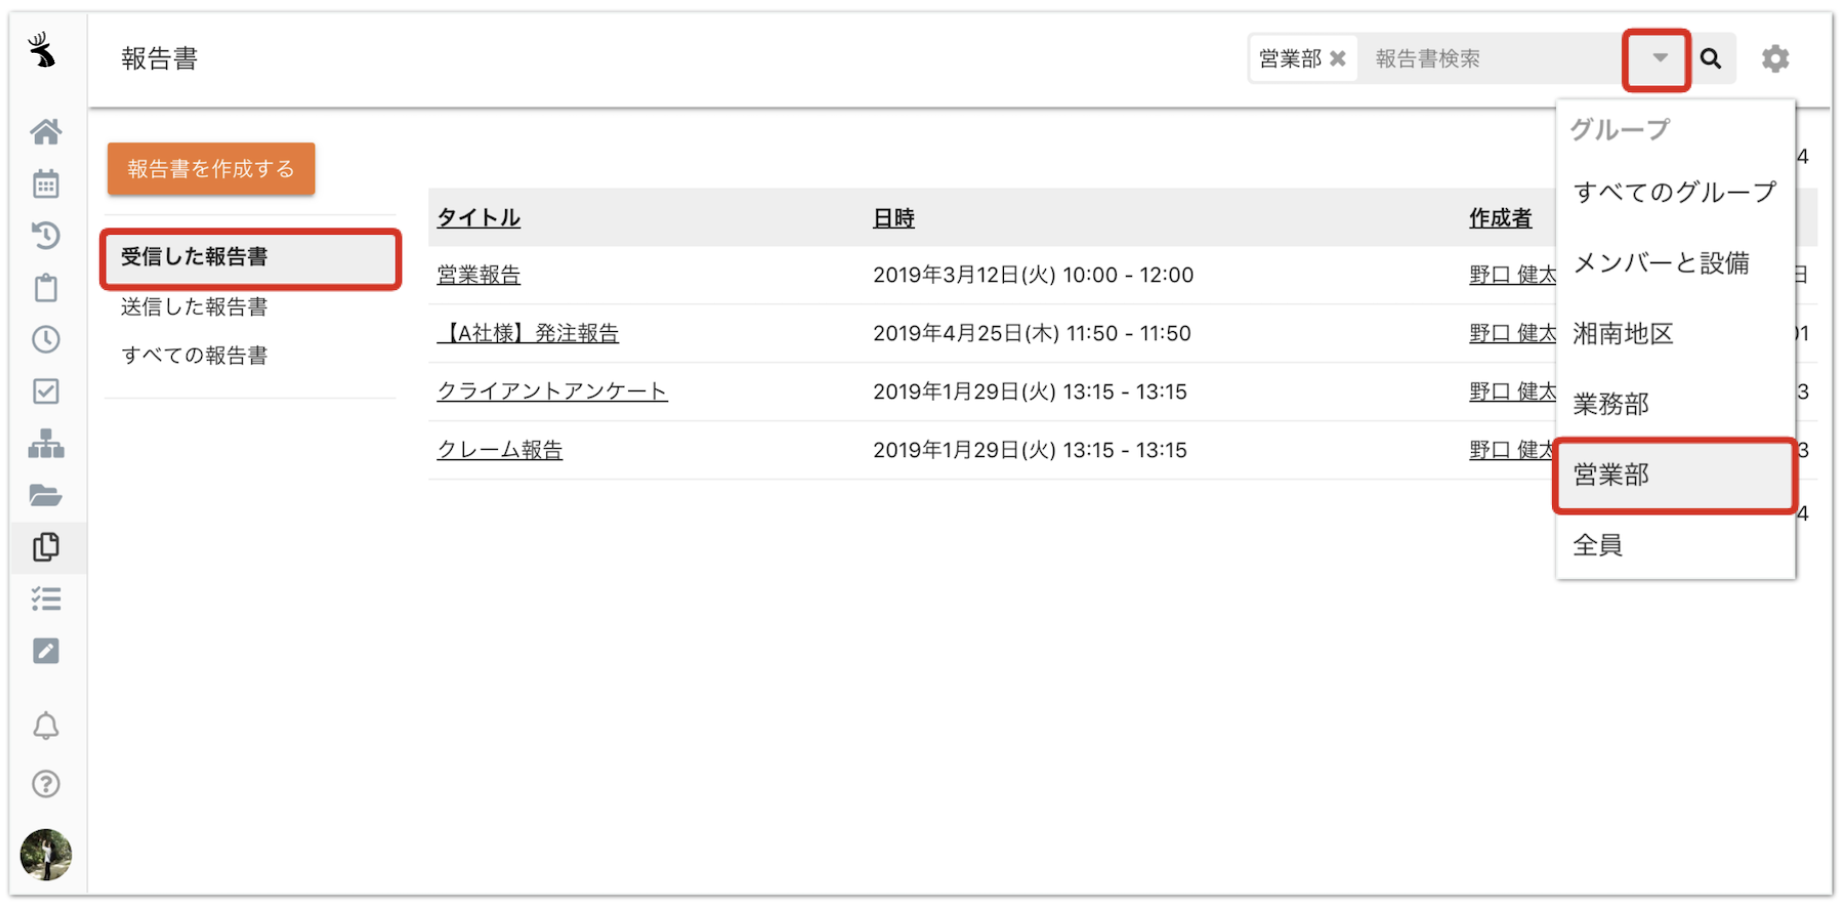Click the help question mark icon

[x=46, y=784]
